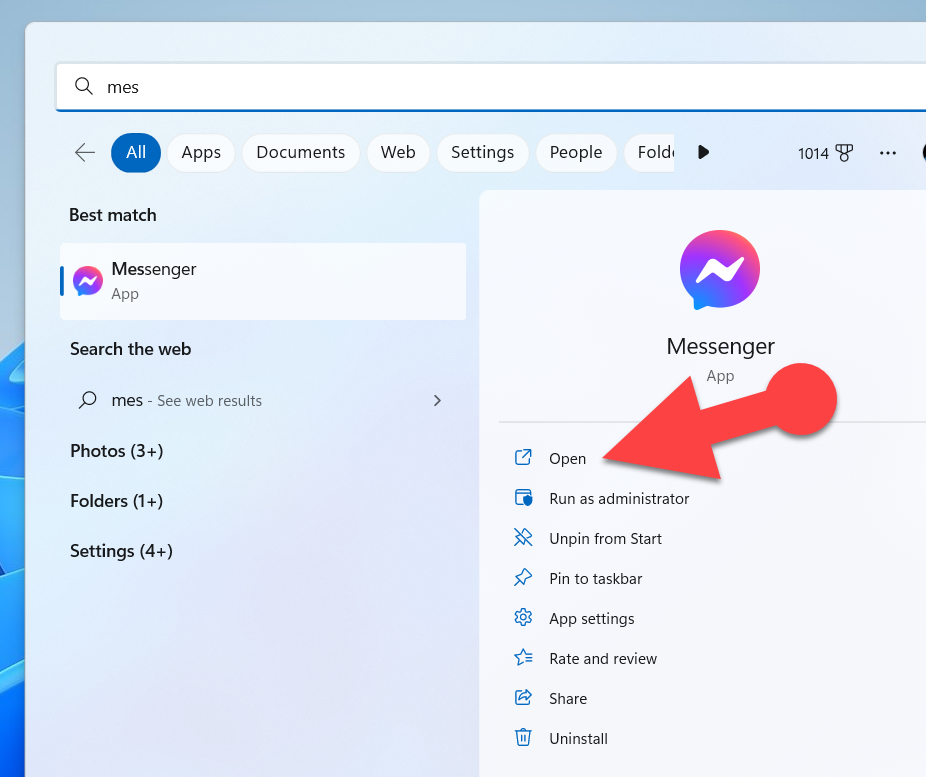This screenshot has width=926, height=777.
Task: Expand web results chevron for mes
Action: [x=437, y=400]
